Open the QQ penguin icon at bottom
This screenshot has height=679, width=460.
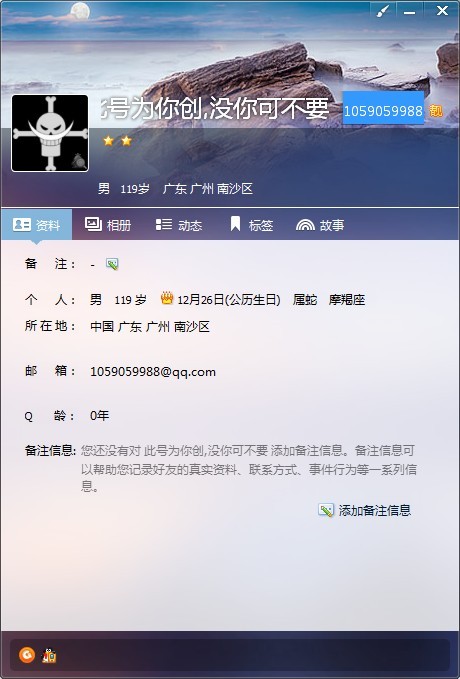(x=49, y=656)
